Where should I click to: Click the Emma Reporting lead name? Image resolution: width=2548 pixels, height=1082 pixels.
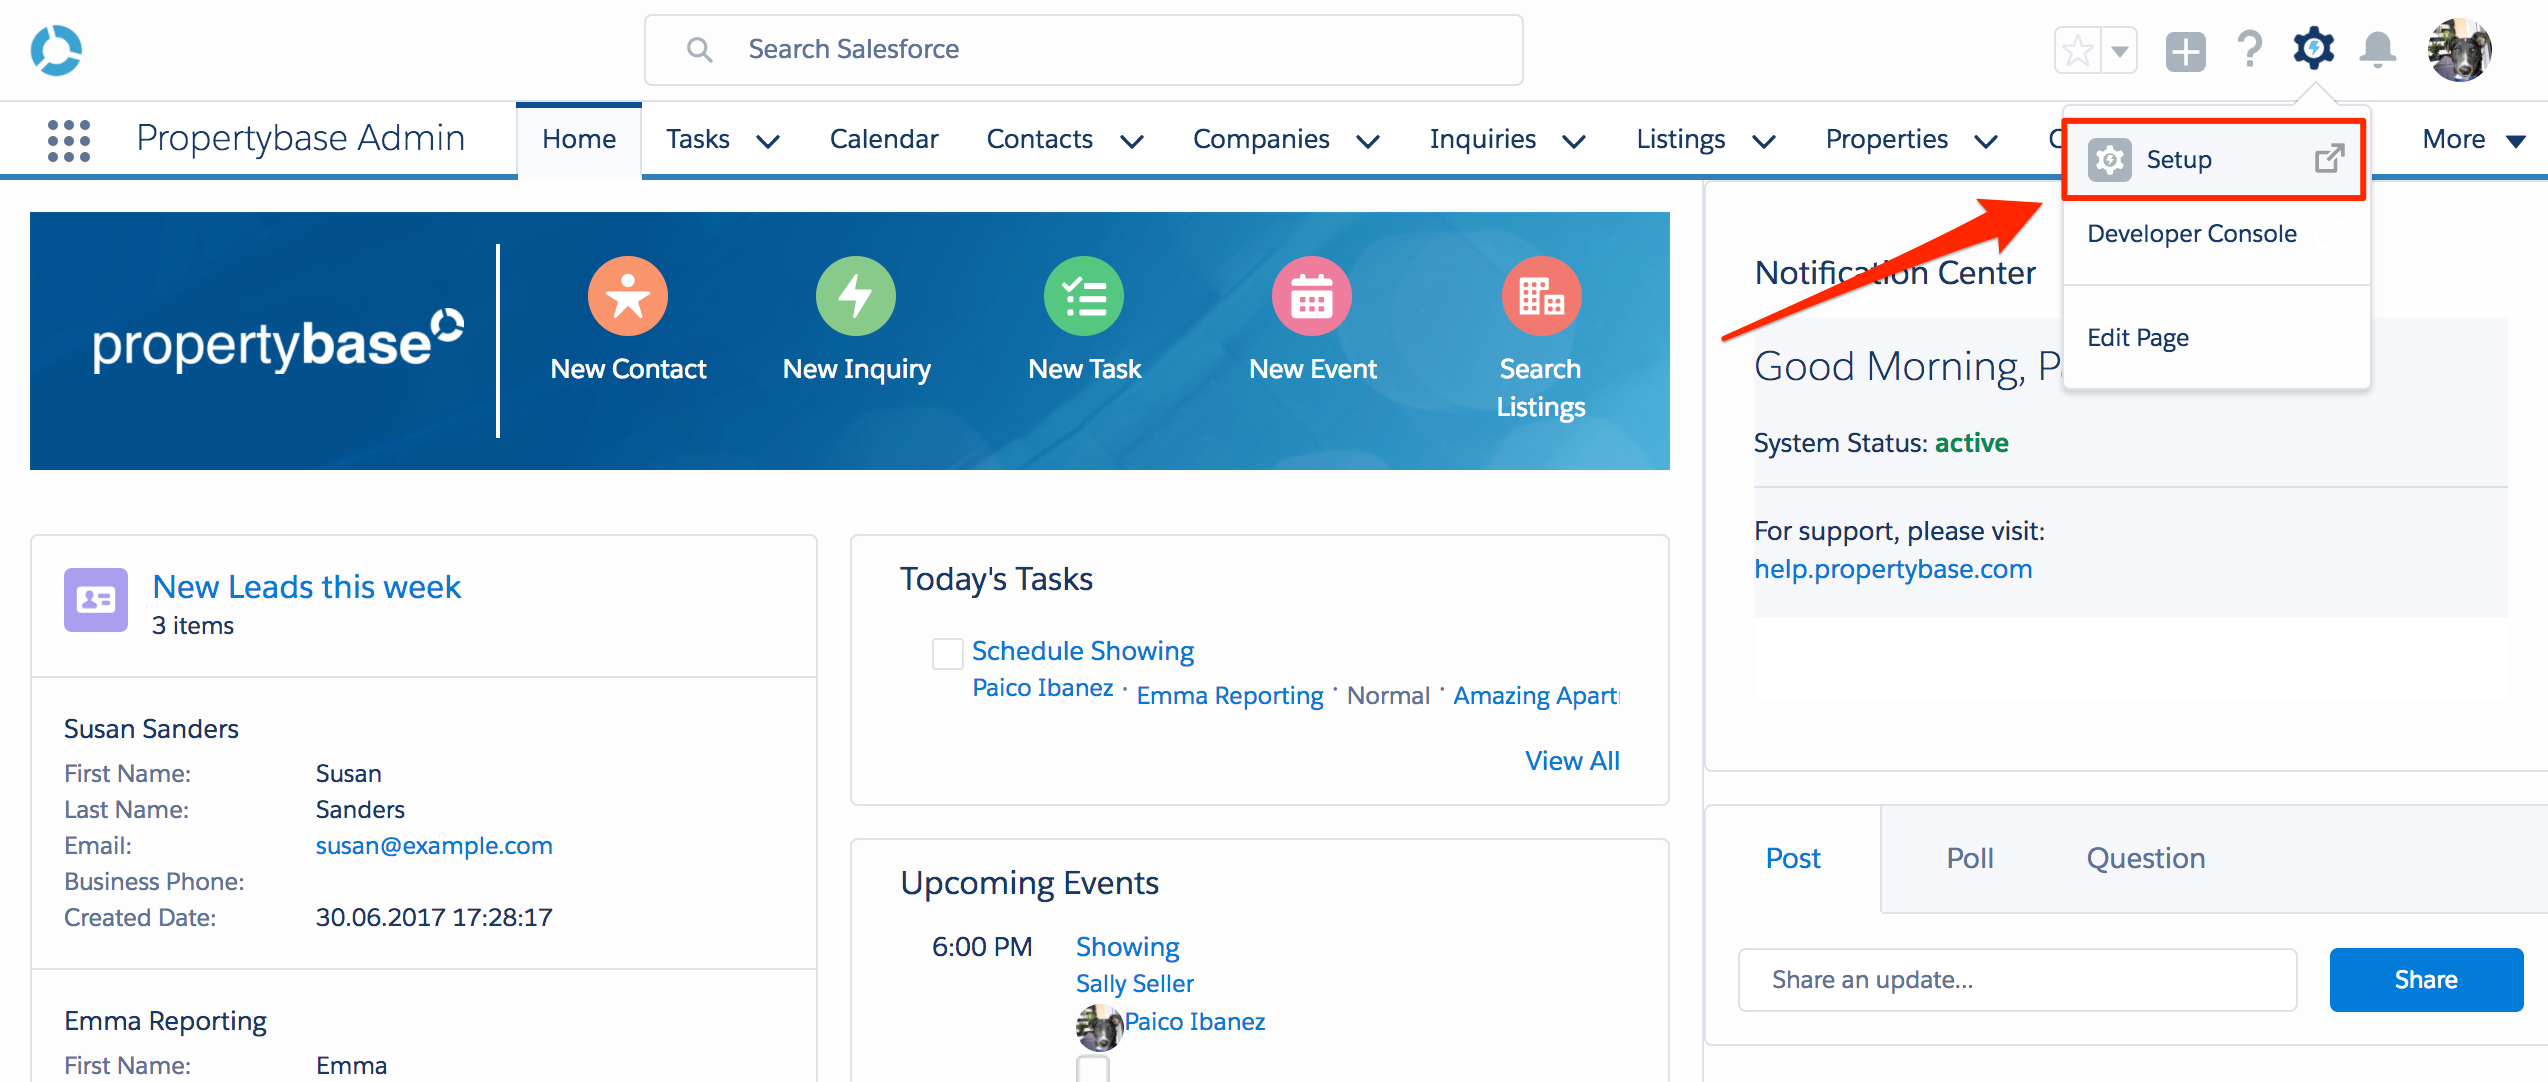[165, 1021]
